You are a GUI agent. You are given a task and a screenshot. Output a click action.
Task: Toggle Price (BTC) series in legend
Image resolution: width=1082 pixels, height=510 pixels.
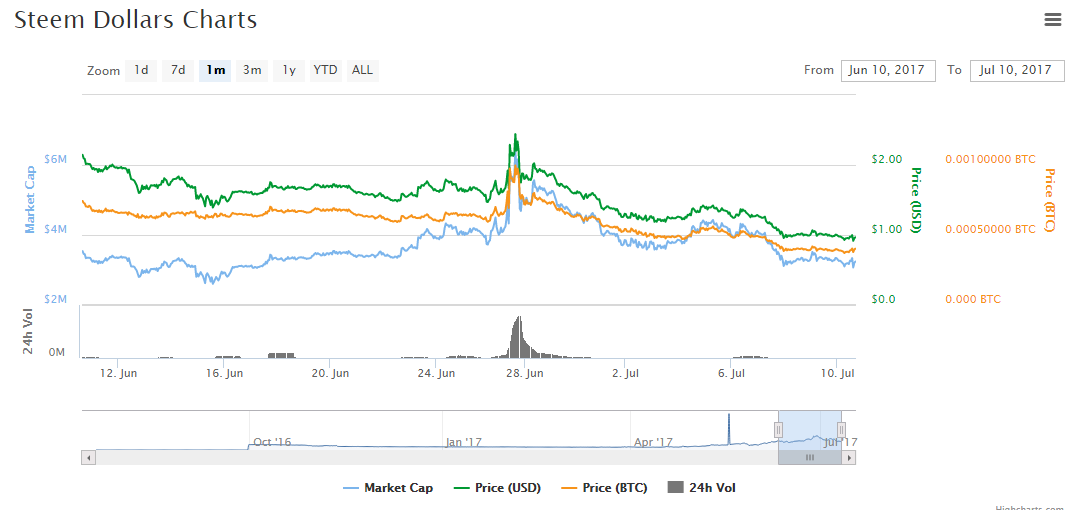coord(604,488)
